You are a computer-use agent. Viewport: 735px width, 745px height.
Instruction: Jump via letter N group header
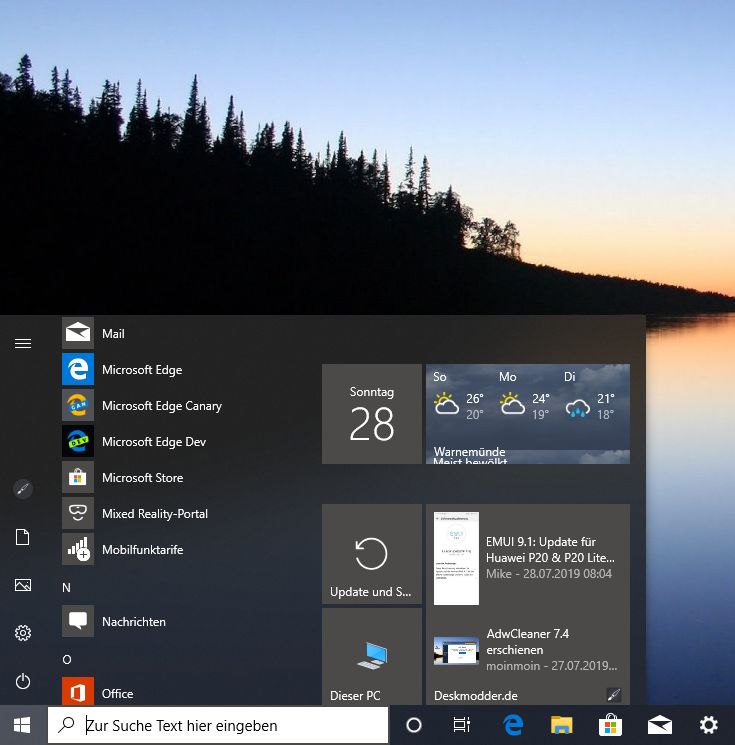click(x=67, y=588)
